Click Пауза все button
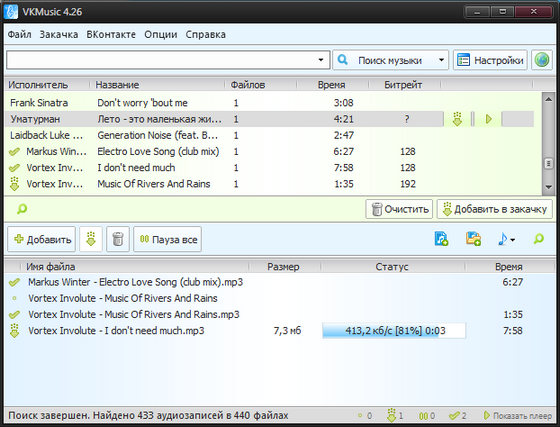Screen dimensions: 560x427 tap(168, 239)
